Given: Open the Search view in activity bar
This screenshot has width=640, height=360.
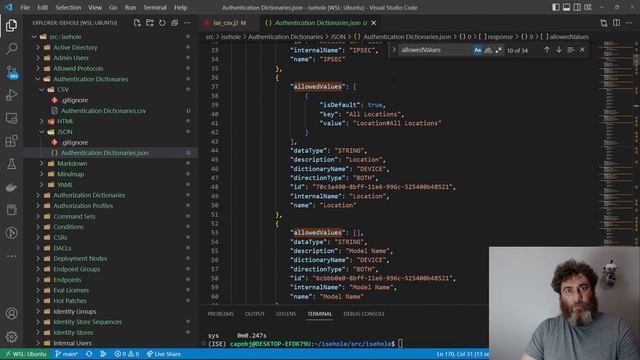Looking at the screenshot, I should 11,49.
